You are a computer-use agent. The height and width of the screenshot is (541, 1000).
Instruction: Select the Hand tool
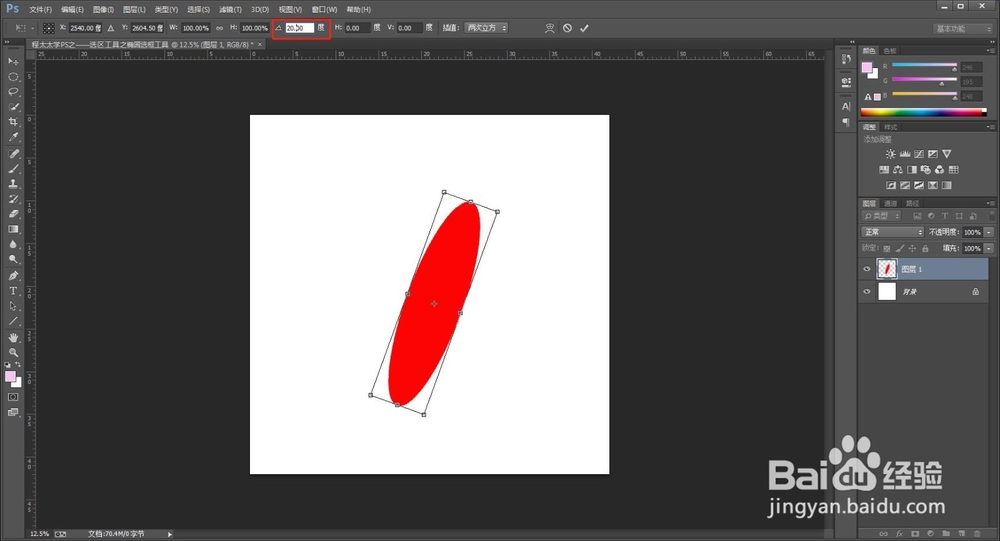coord(13,337)
